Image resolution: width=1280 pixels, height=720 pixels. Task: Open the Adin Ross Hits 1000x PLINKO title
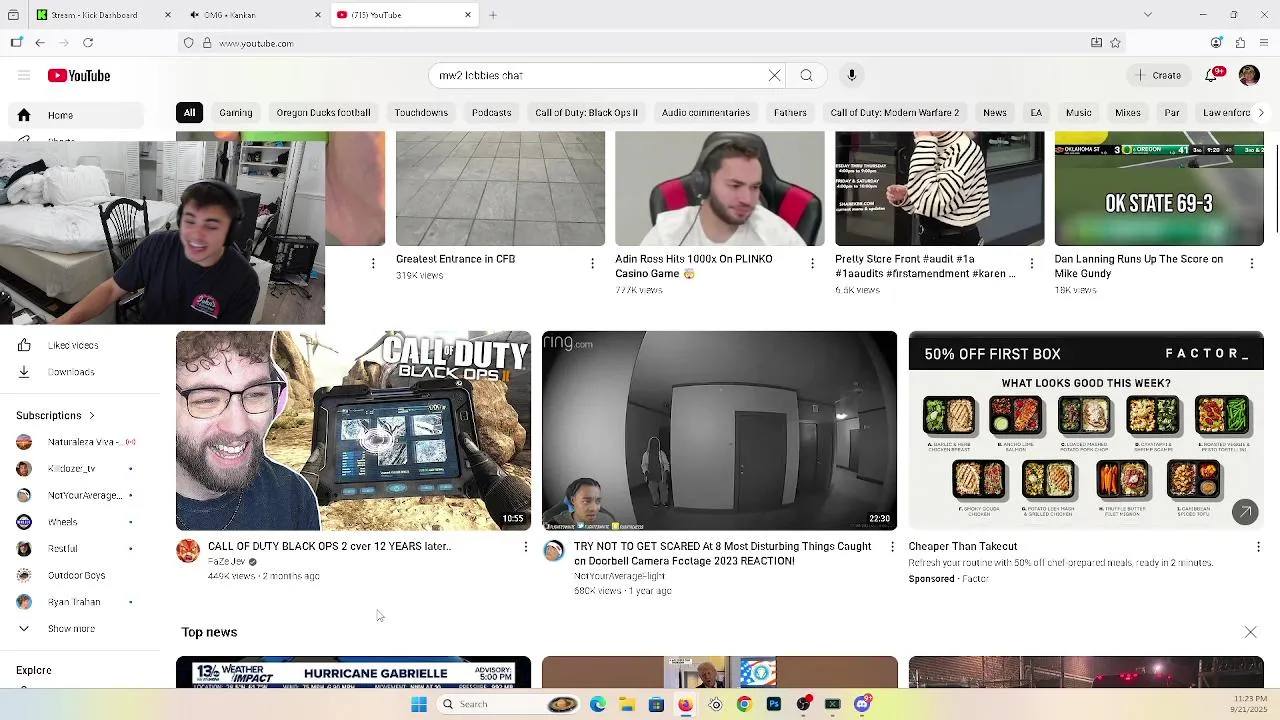[x=694, y=266]
